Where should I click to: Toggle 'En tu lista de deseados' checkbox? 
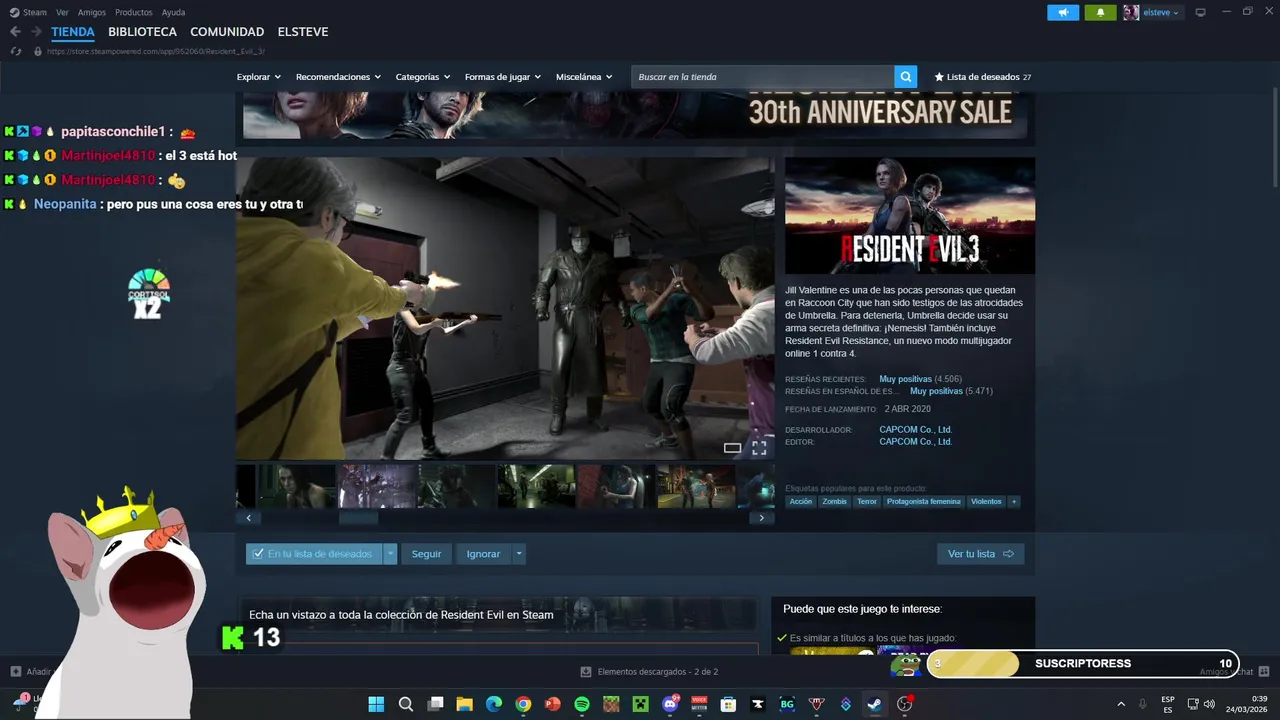[x=258, y=554]
